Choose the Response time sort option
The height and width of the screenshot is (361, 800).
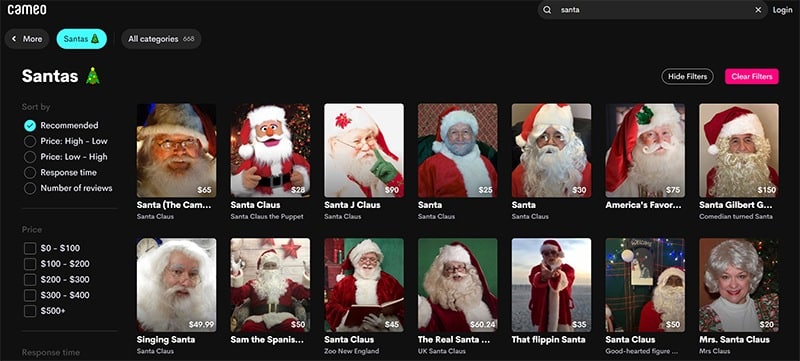coord(60,172)
